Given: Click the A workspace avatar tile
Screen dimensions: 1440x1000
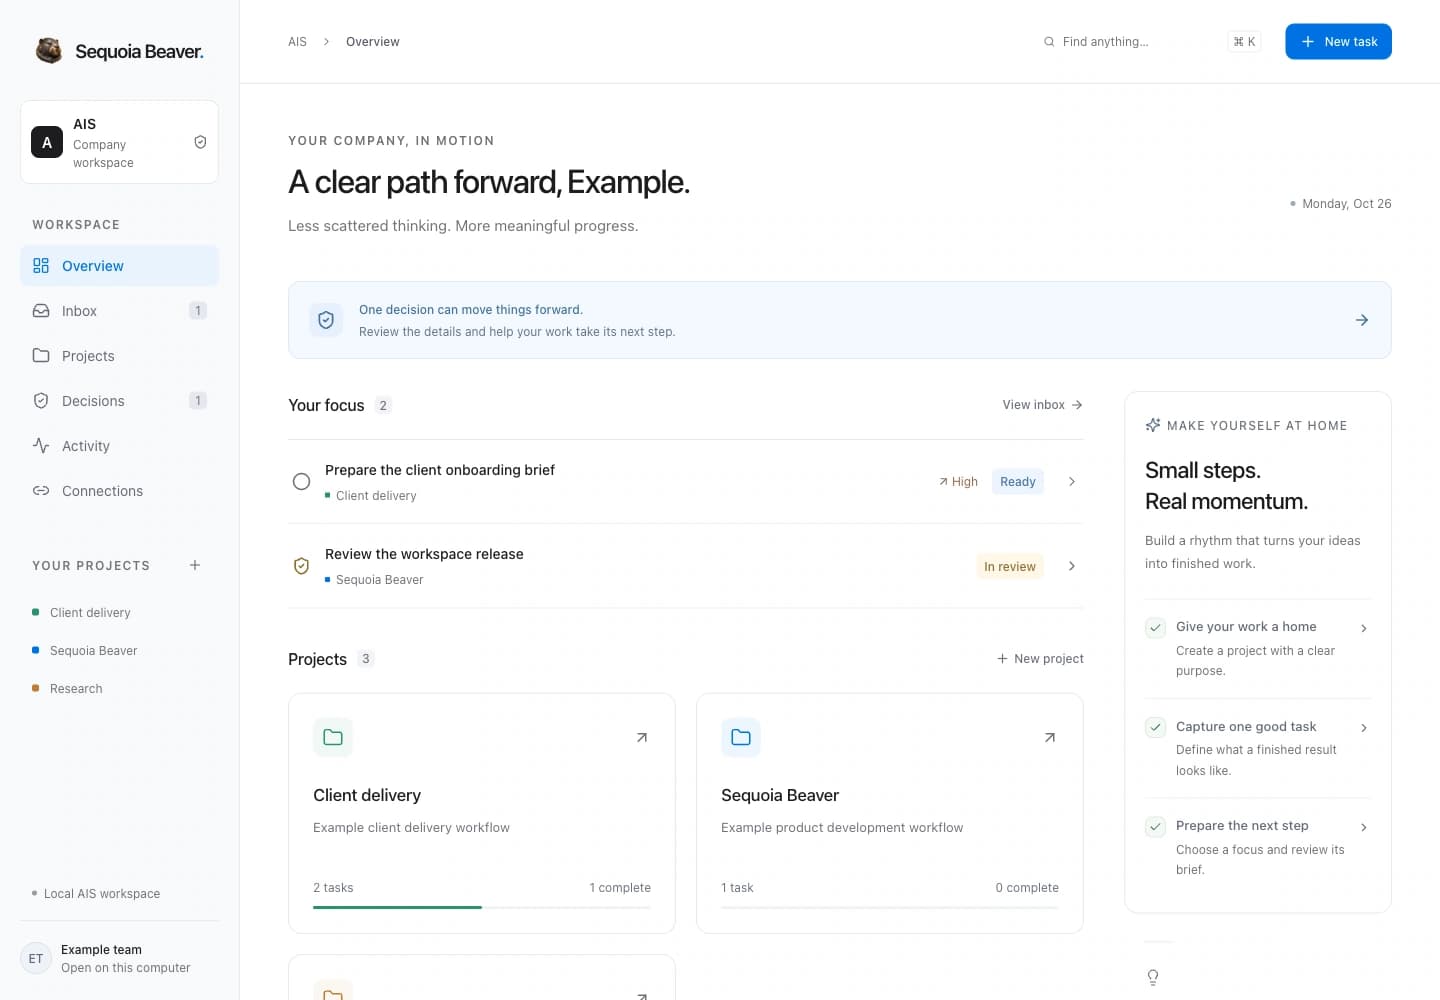Looking at the screenshot, I should (x=47, y=142).
